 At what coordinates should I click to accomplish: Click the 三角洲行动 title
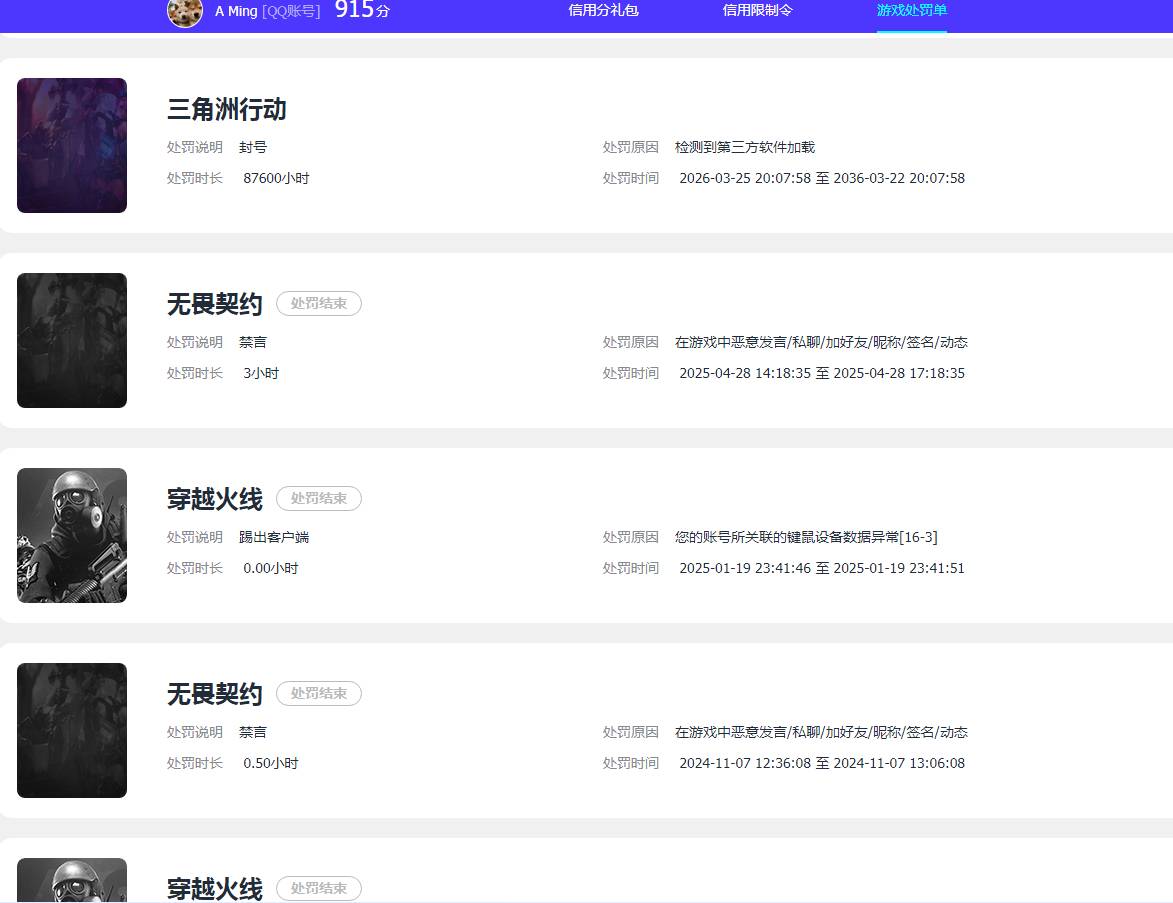(x=226, y=110)
